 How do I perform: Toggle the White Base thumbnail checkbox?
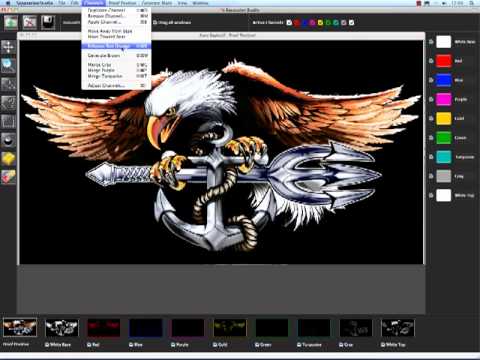[47, 345]
